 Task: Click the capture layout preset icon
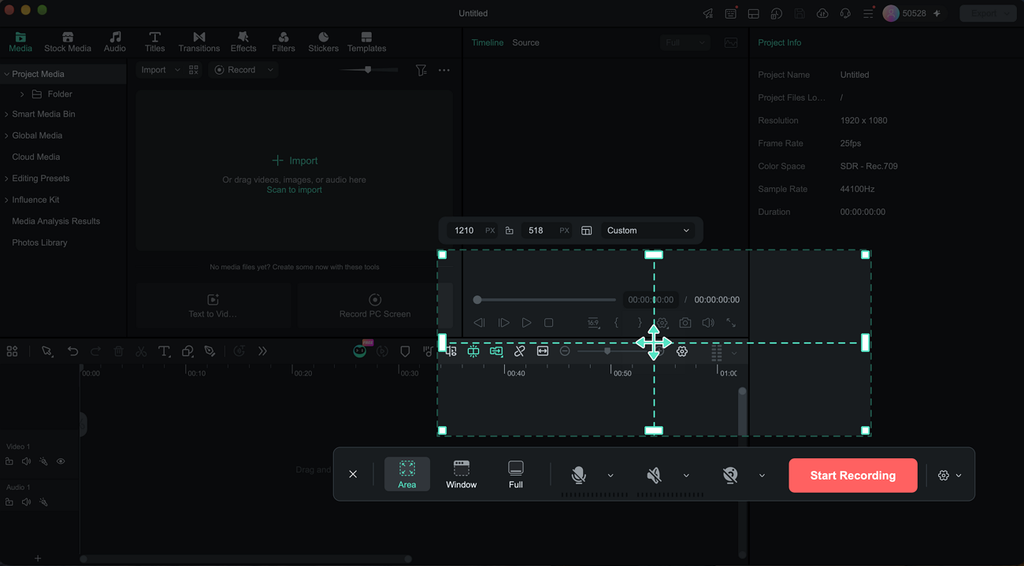tap(586, 230)
